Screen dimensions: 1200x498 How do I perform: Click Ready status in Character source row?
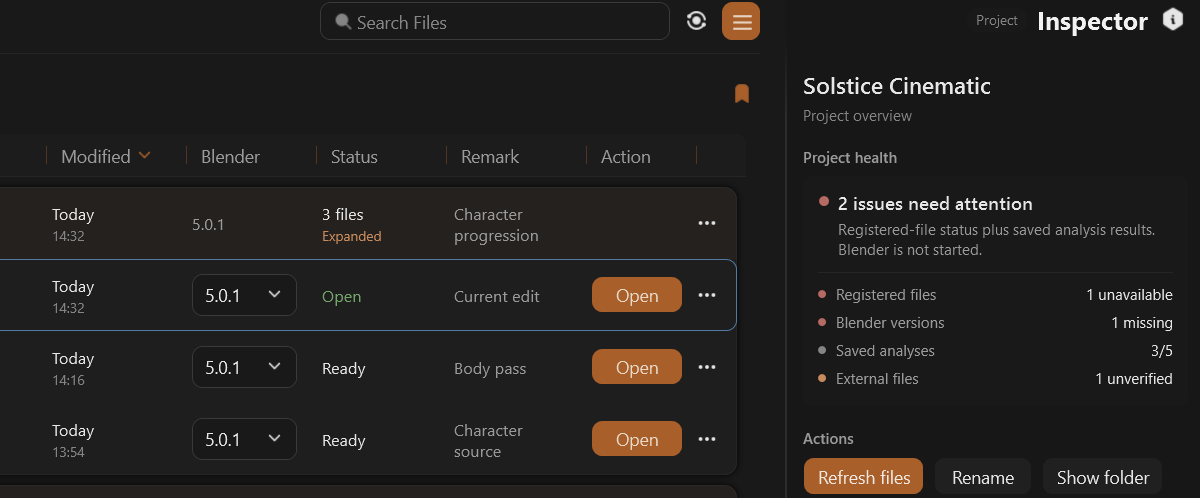(x=344, y=440)
